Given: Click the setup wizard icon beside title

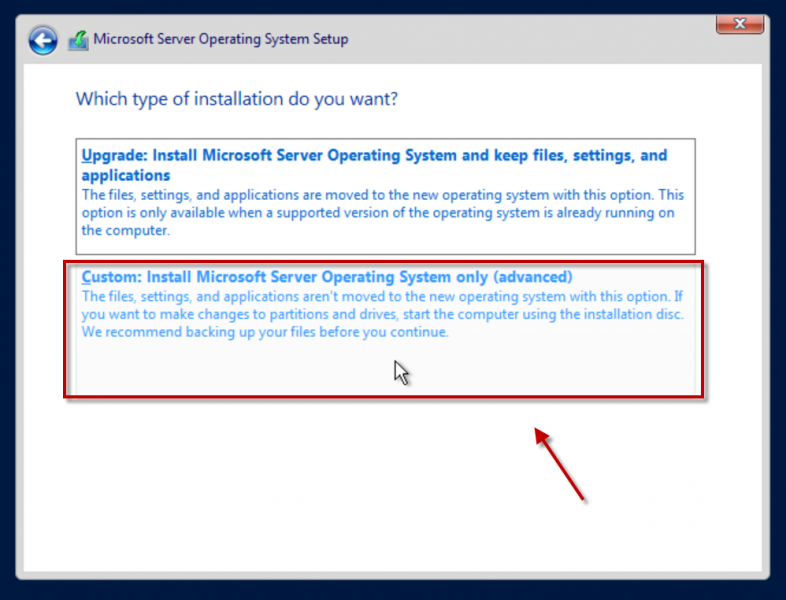Looking at the screenshot, I should 78,40.
